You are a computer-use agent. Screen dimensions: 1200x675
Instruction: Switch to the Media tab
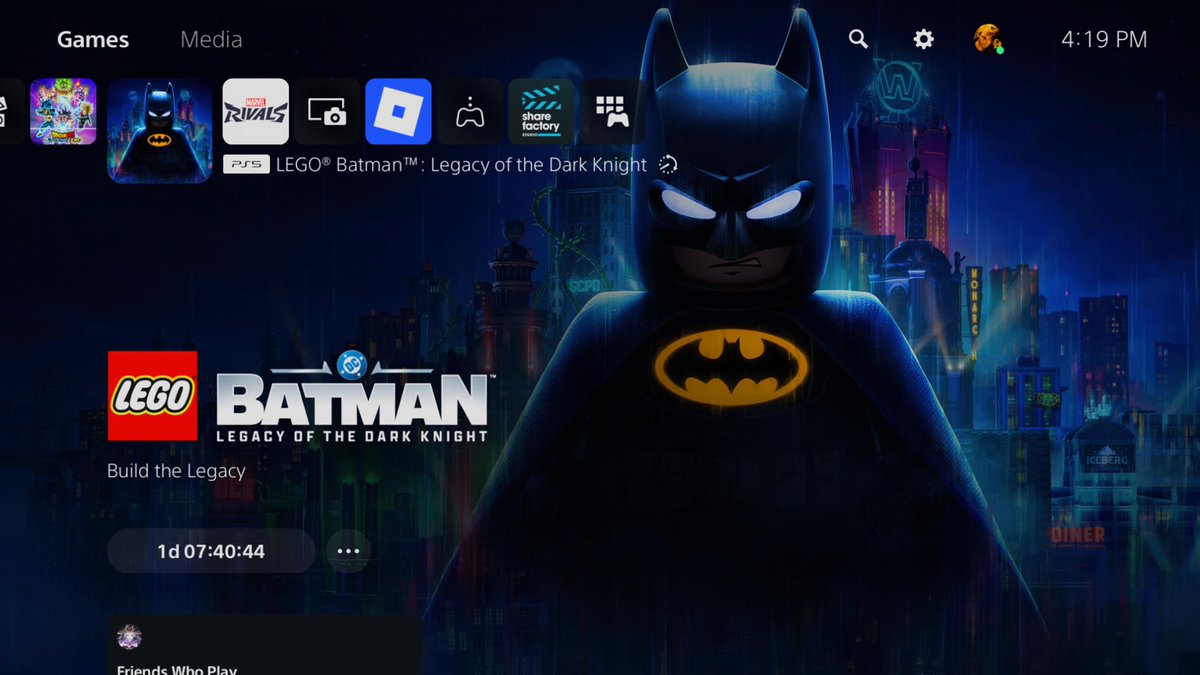point(211,40)
